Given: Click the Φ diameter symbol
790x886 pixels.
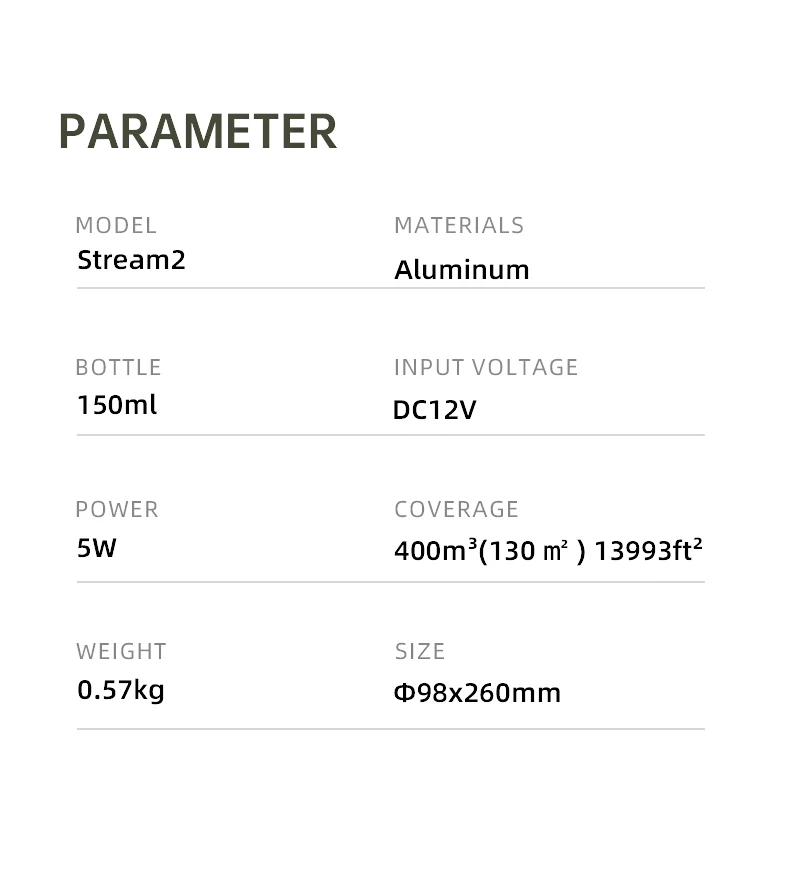Looking at the screenshot, I should (x=403, y=693).
